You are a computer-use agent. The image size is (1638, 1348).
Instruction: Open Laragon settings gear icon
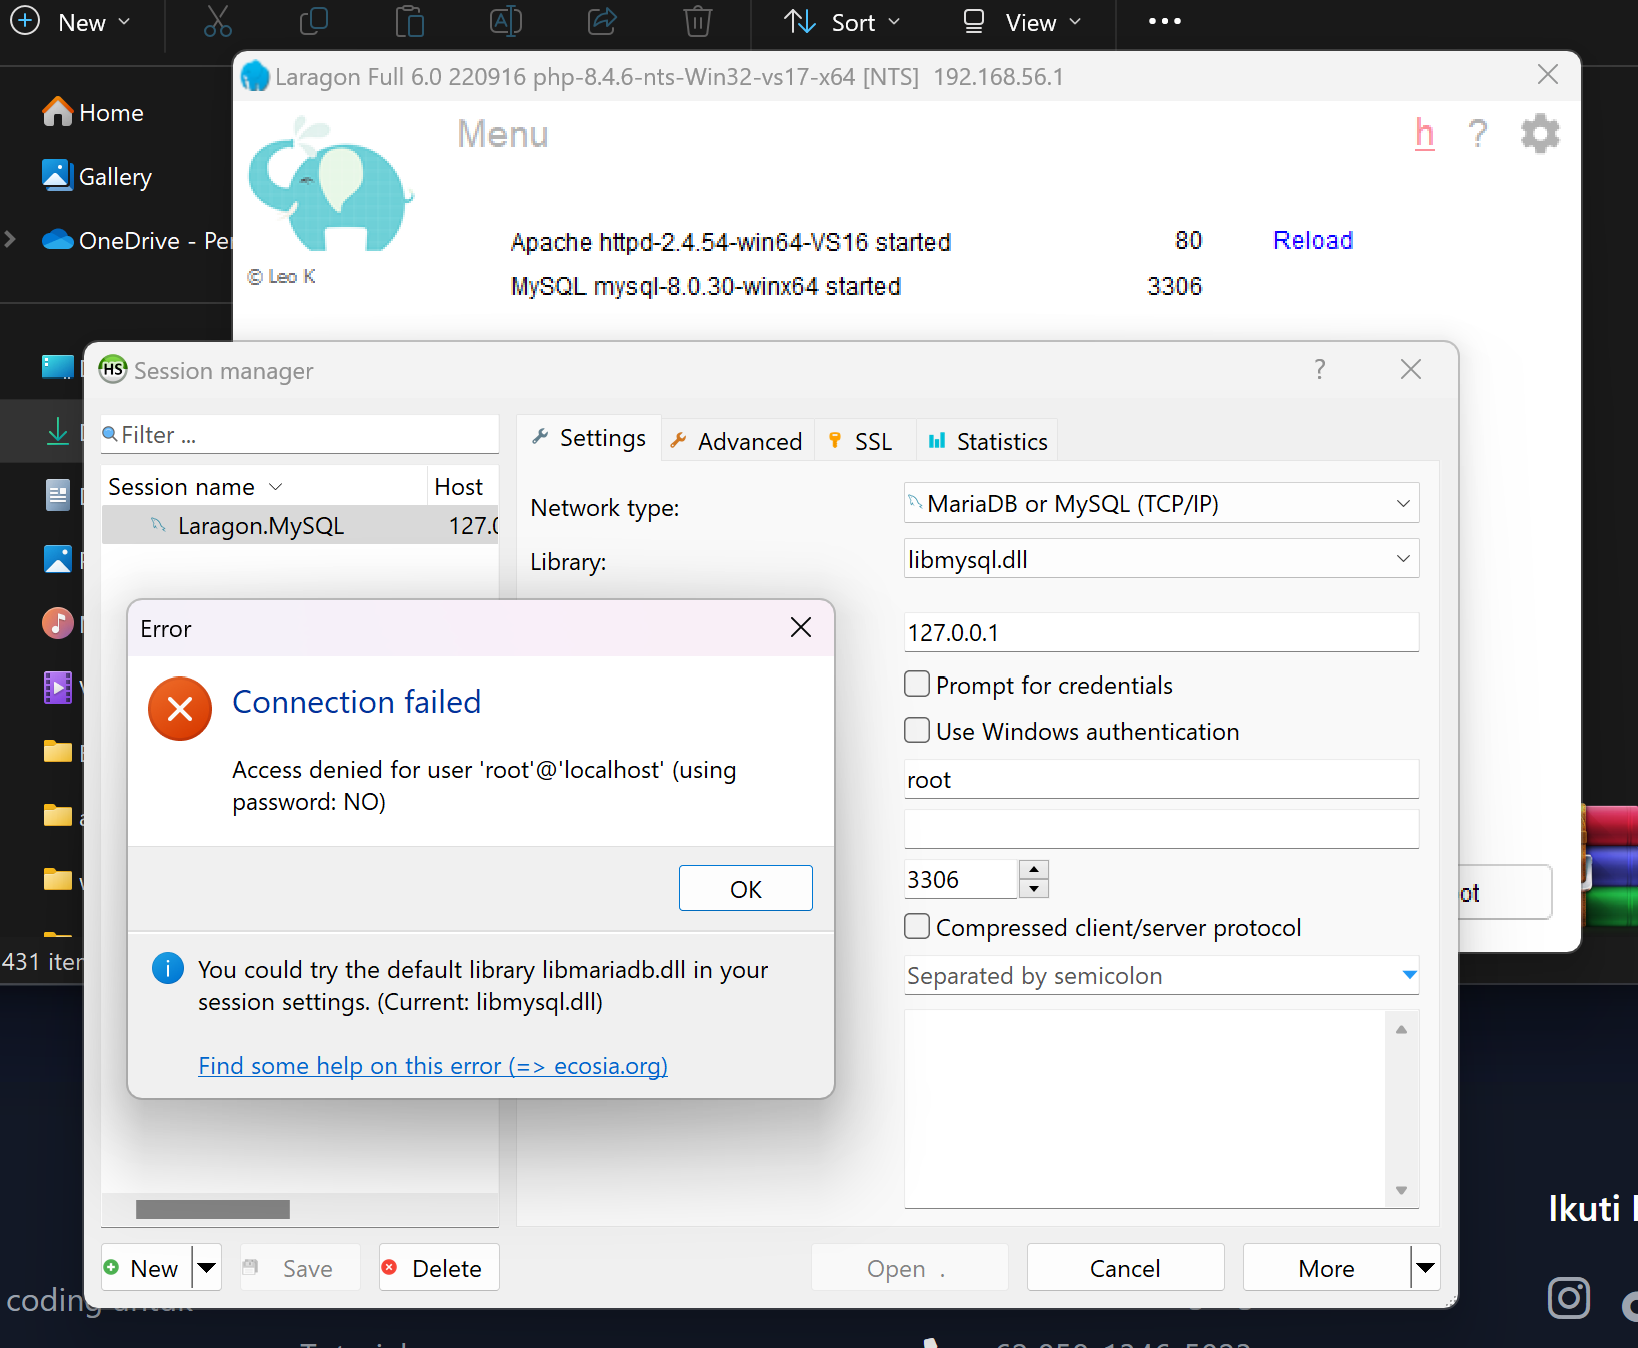[1539, 134]
